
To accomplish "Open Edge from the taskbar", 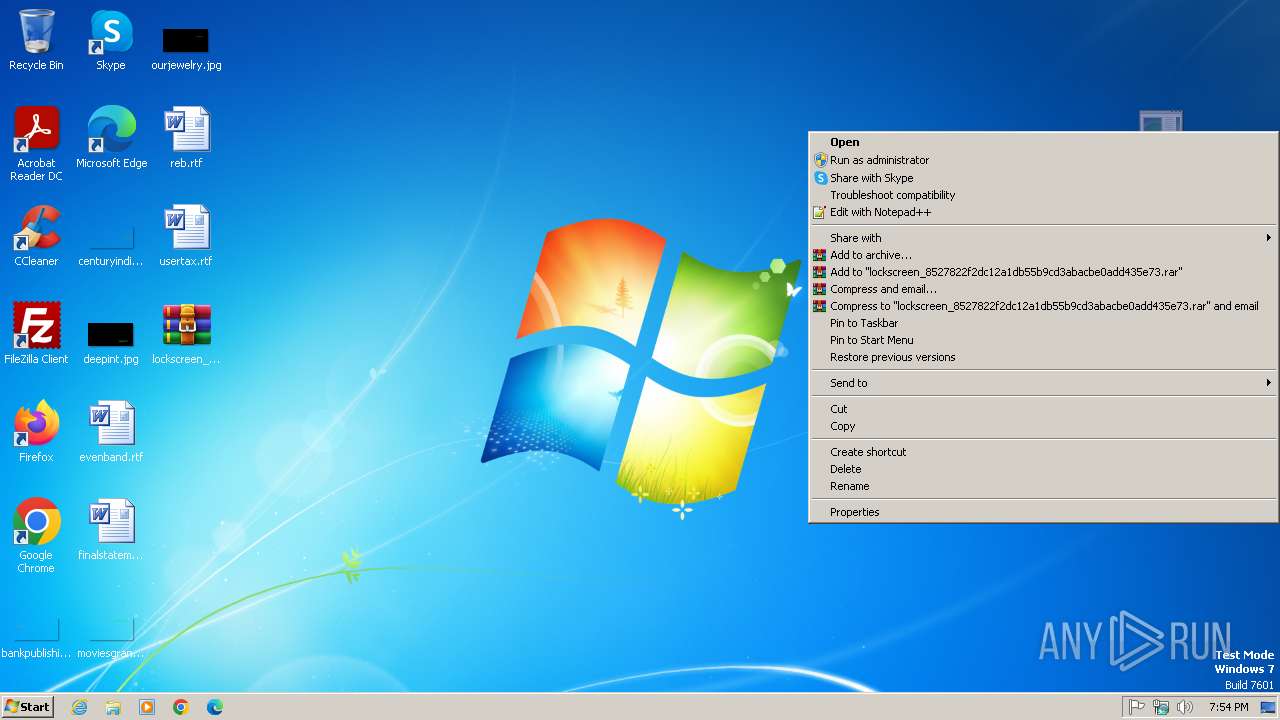I will click(x=215, y=707).
